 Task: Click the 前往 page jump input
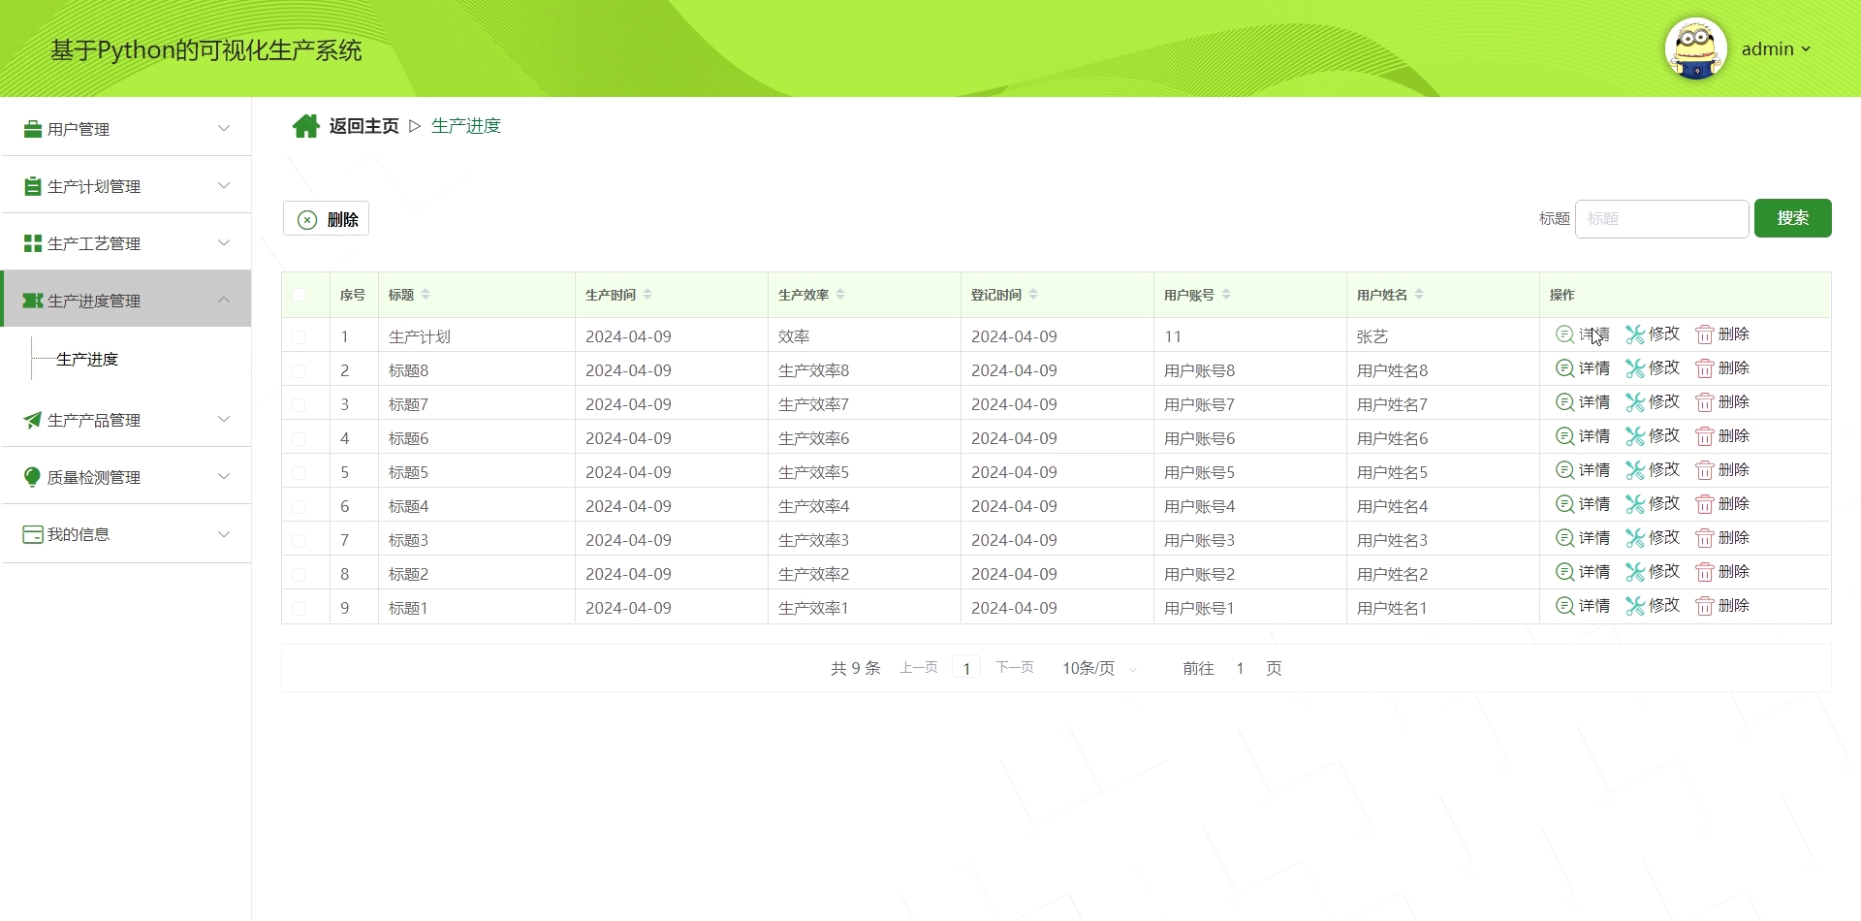point(1240,668)
